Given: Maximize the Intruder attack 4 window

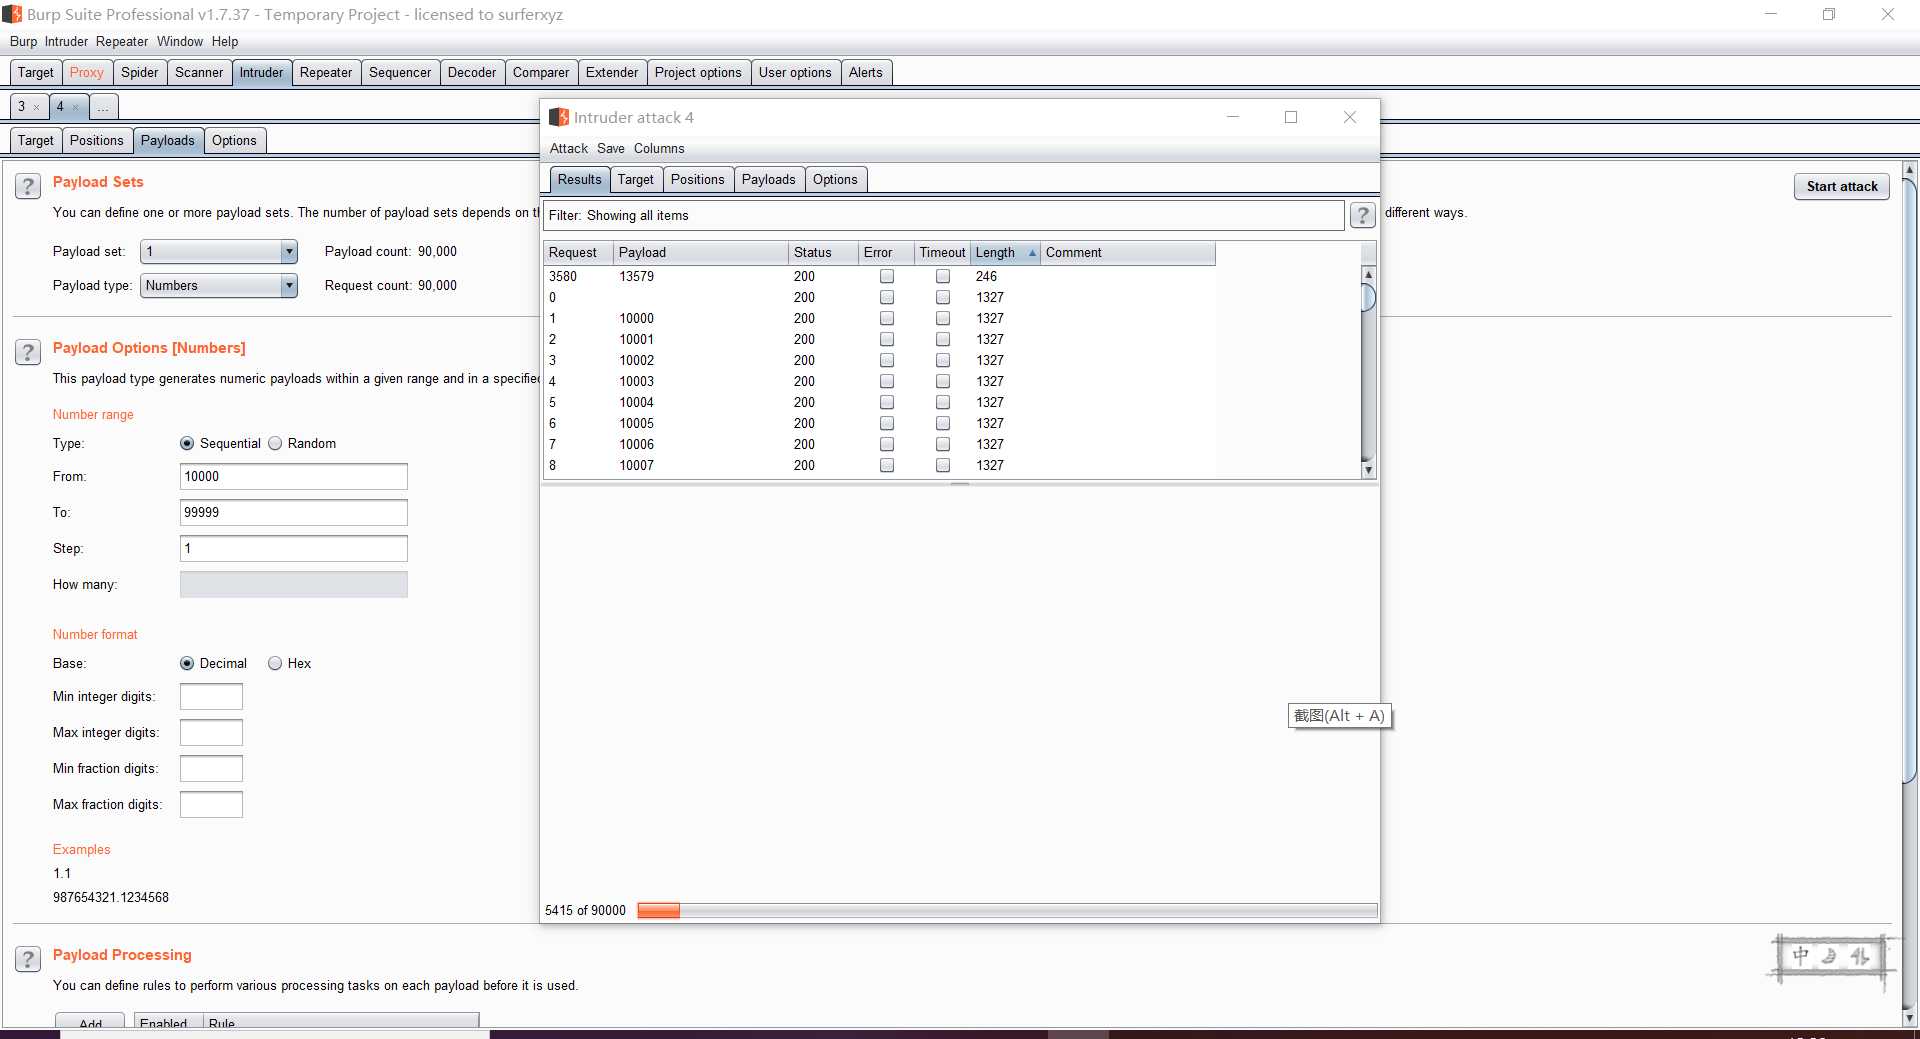Looking at the screenshot, I should (1291, 117).
